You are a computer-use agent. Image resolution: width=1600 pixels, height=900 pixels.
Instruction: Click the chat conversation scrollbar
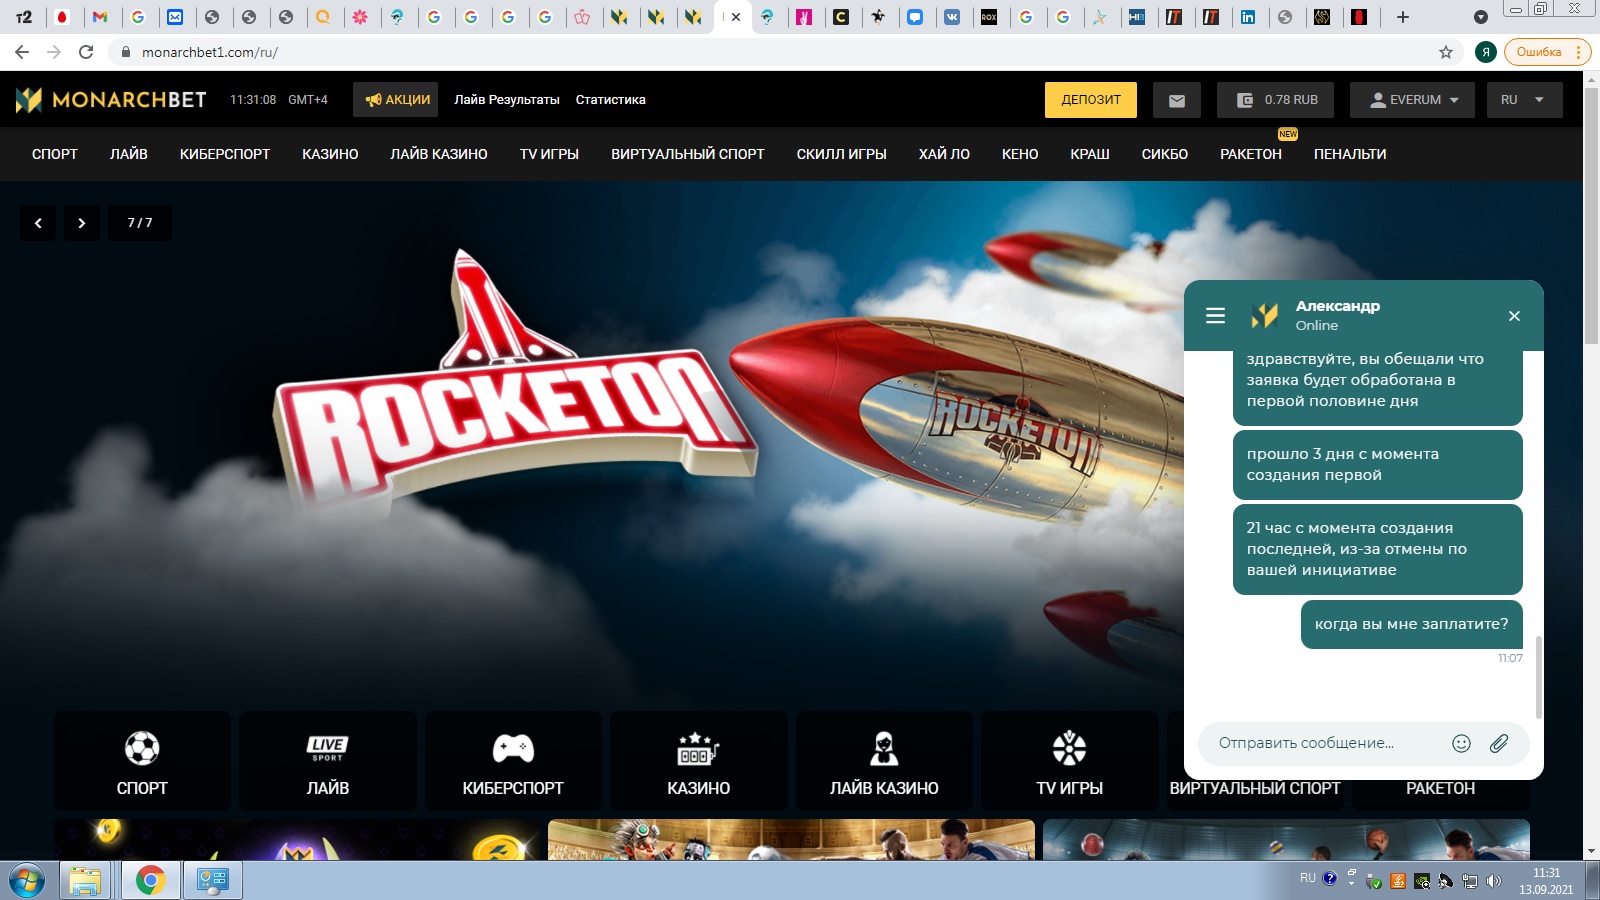(x=1538, y=676)
